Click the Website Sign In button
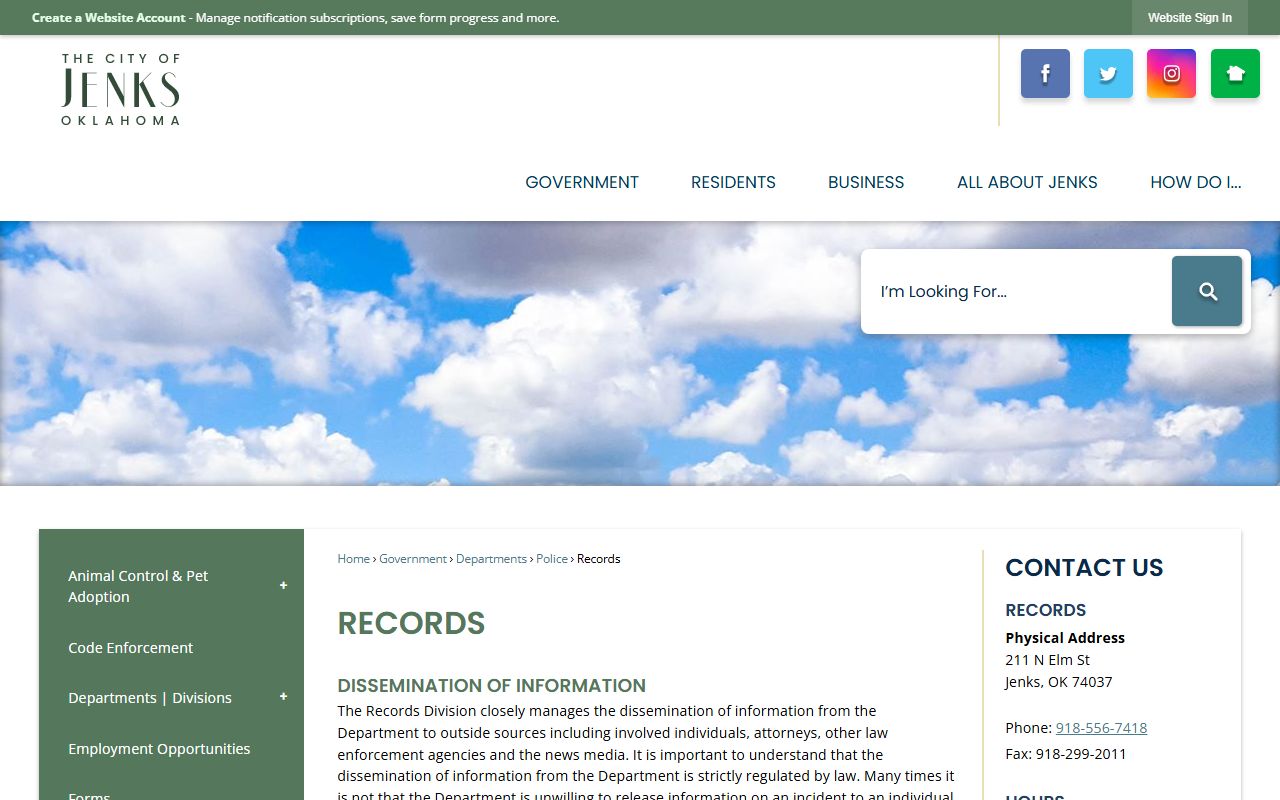The image size is (1280, 800). (1189, 18)
